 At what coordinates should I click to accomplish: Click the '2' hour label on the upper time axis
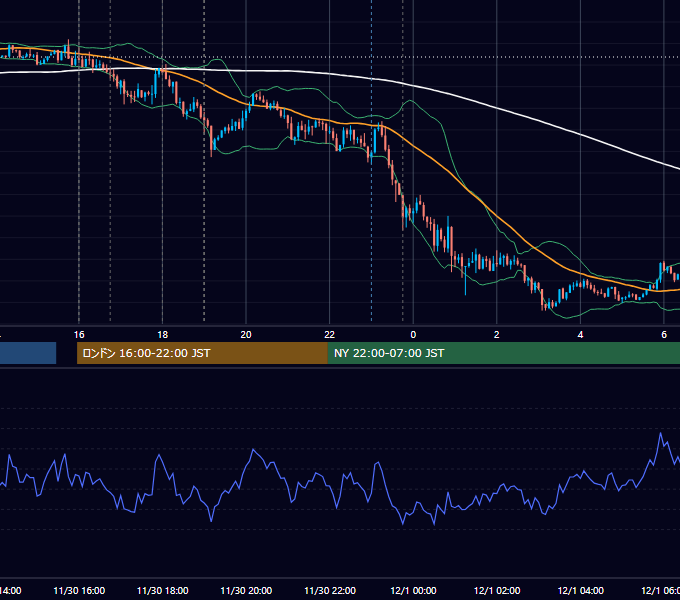coord(497,335)
